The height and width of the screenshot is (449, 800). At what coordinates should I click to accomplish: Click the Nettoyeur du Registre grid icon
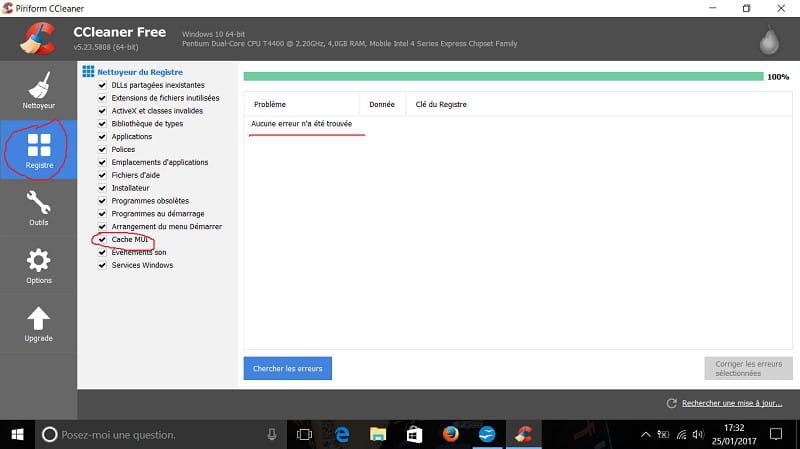[88, 71]
